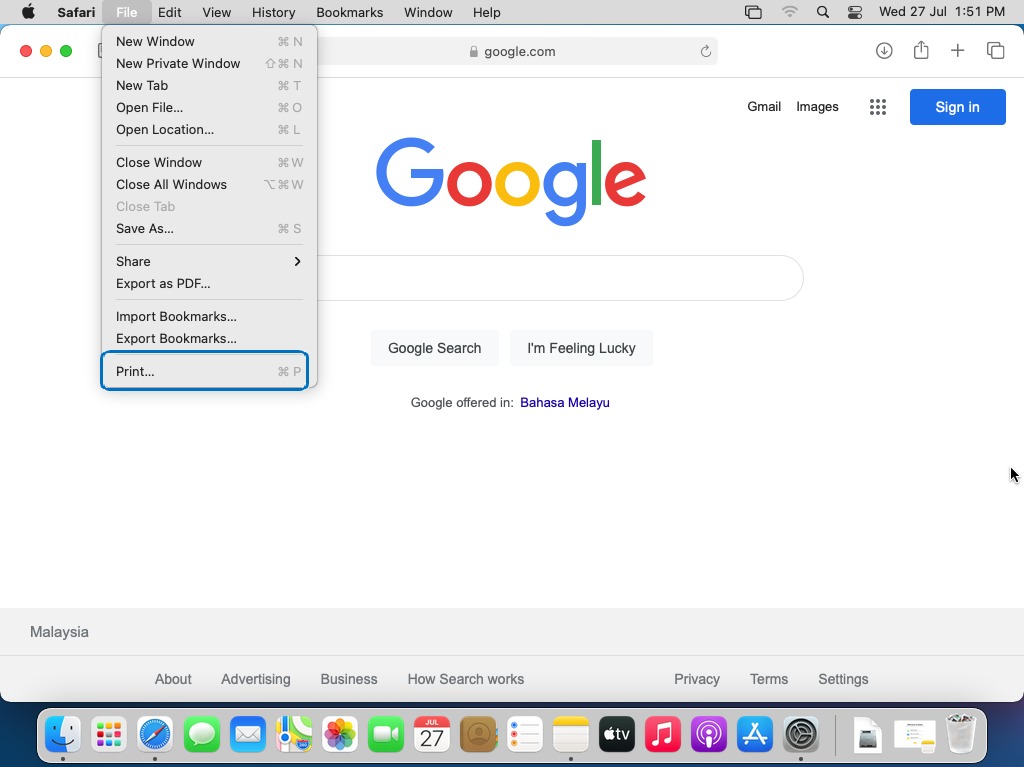Reload the google.com page
Screen dimensions: 1024x767
coord(704,51)
